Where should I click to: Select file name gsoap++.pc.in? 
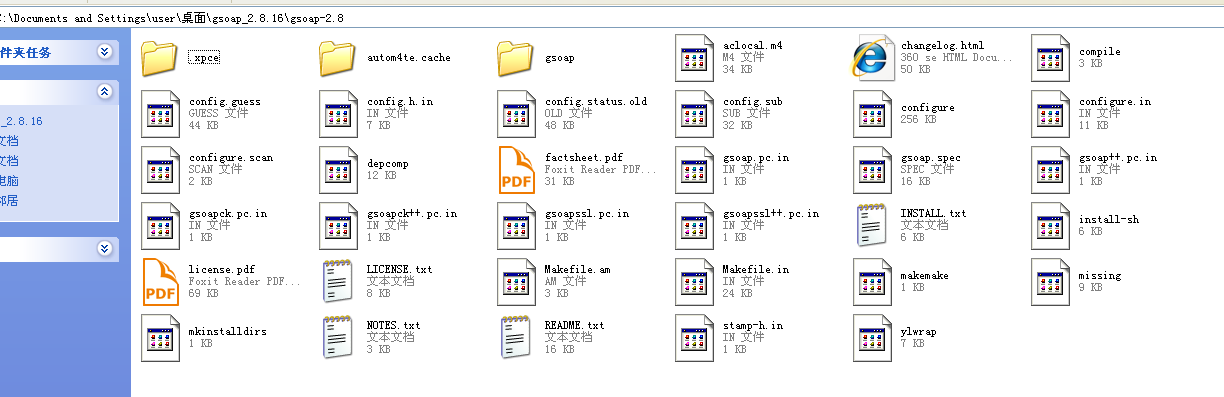(x=1118, y=158)
